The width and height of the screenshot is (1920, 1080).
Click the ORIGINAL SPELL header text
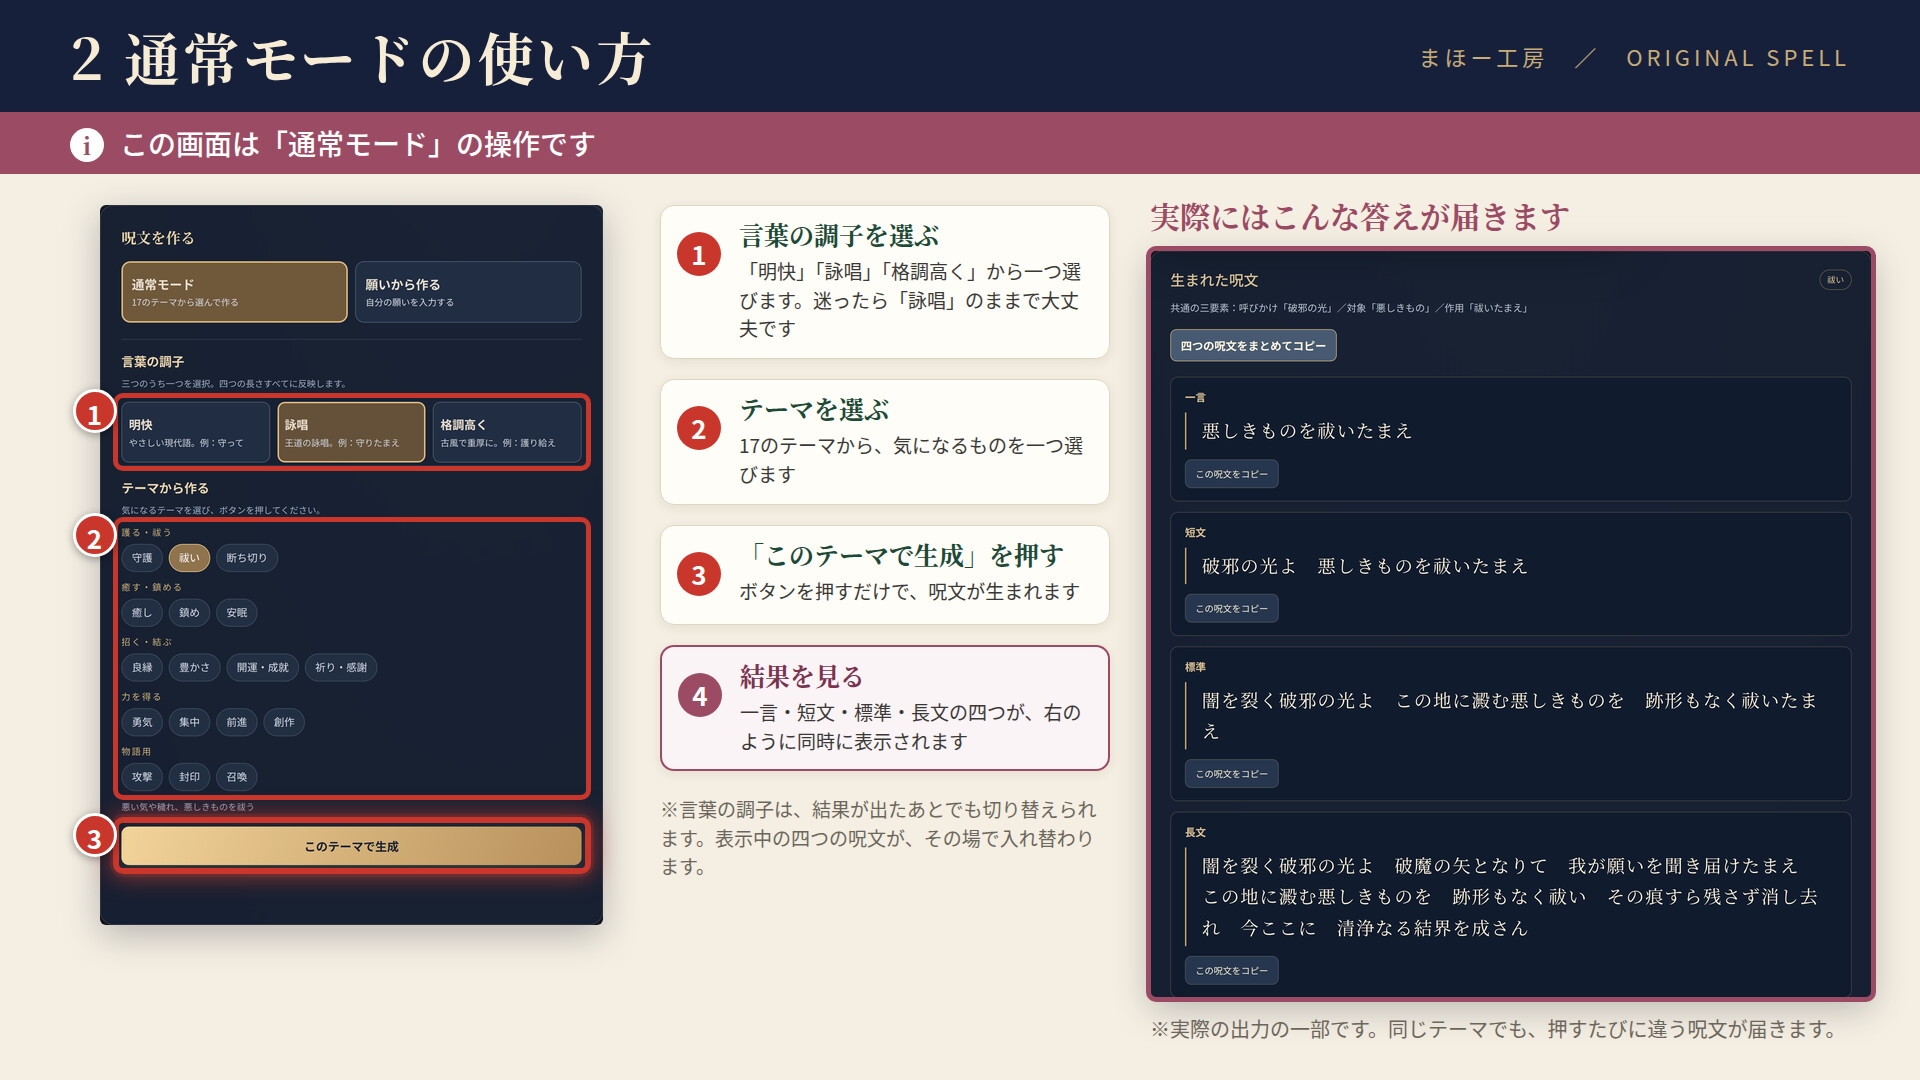pos(1737,59)
